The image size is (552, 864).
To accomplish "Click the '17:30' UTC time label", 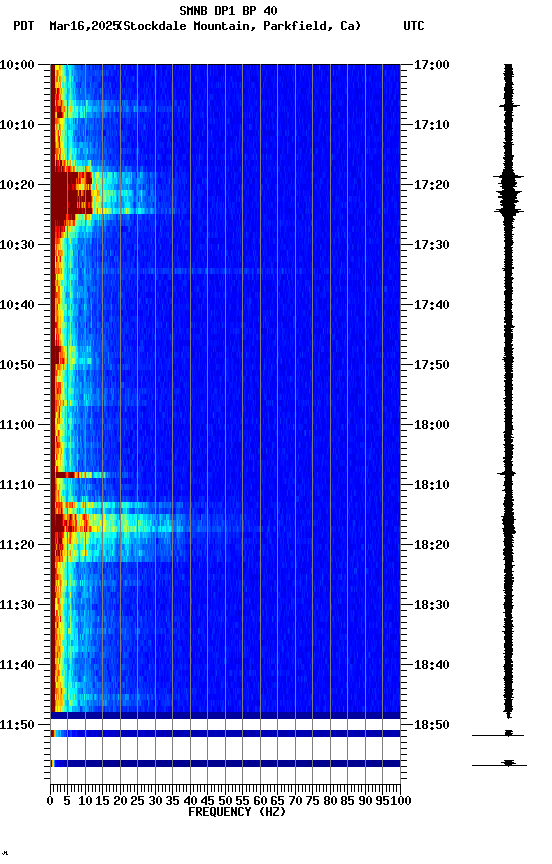I will coord(432,245).
